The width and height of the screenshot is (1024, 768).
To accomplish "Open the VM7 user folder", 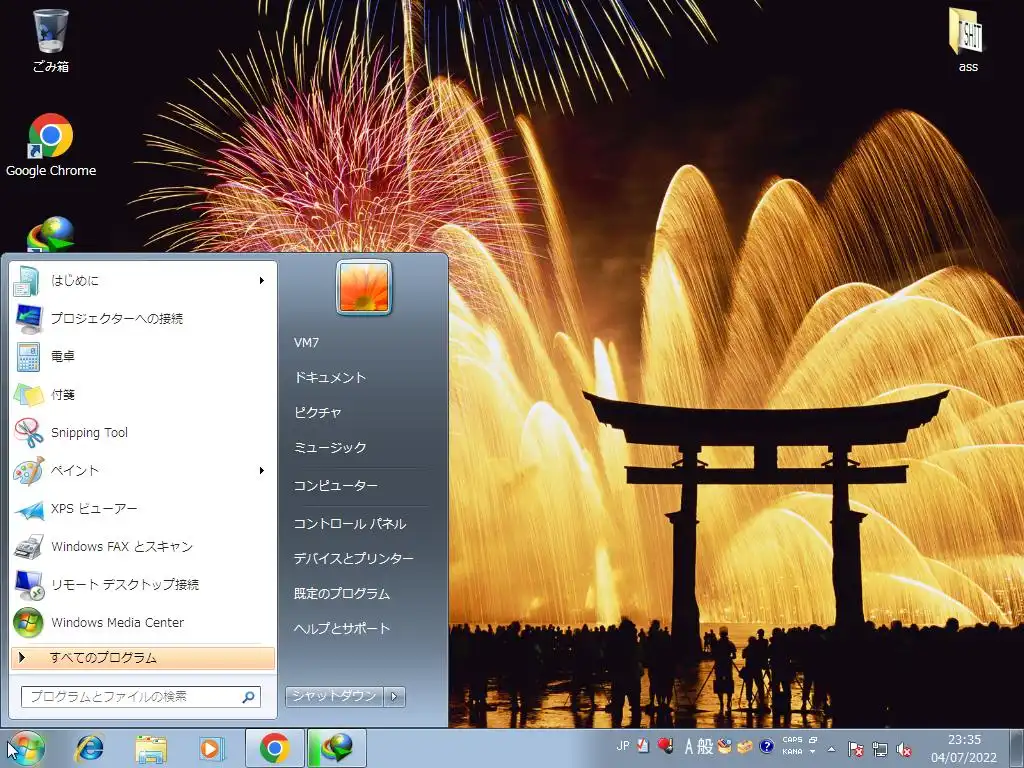I will point(306,343).
